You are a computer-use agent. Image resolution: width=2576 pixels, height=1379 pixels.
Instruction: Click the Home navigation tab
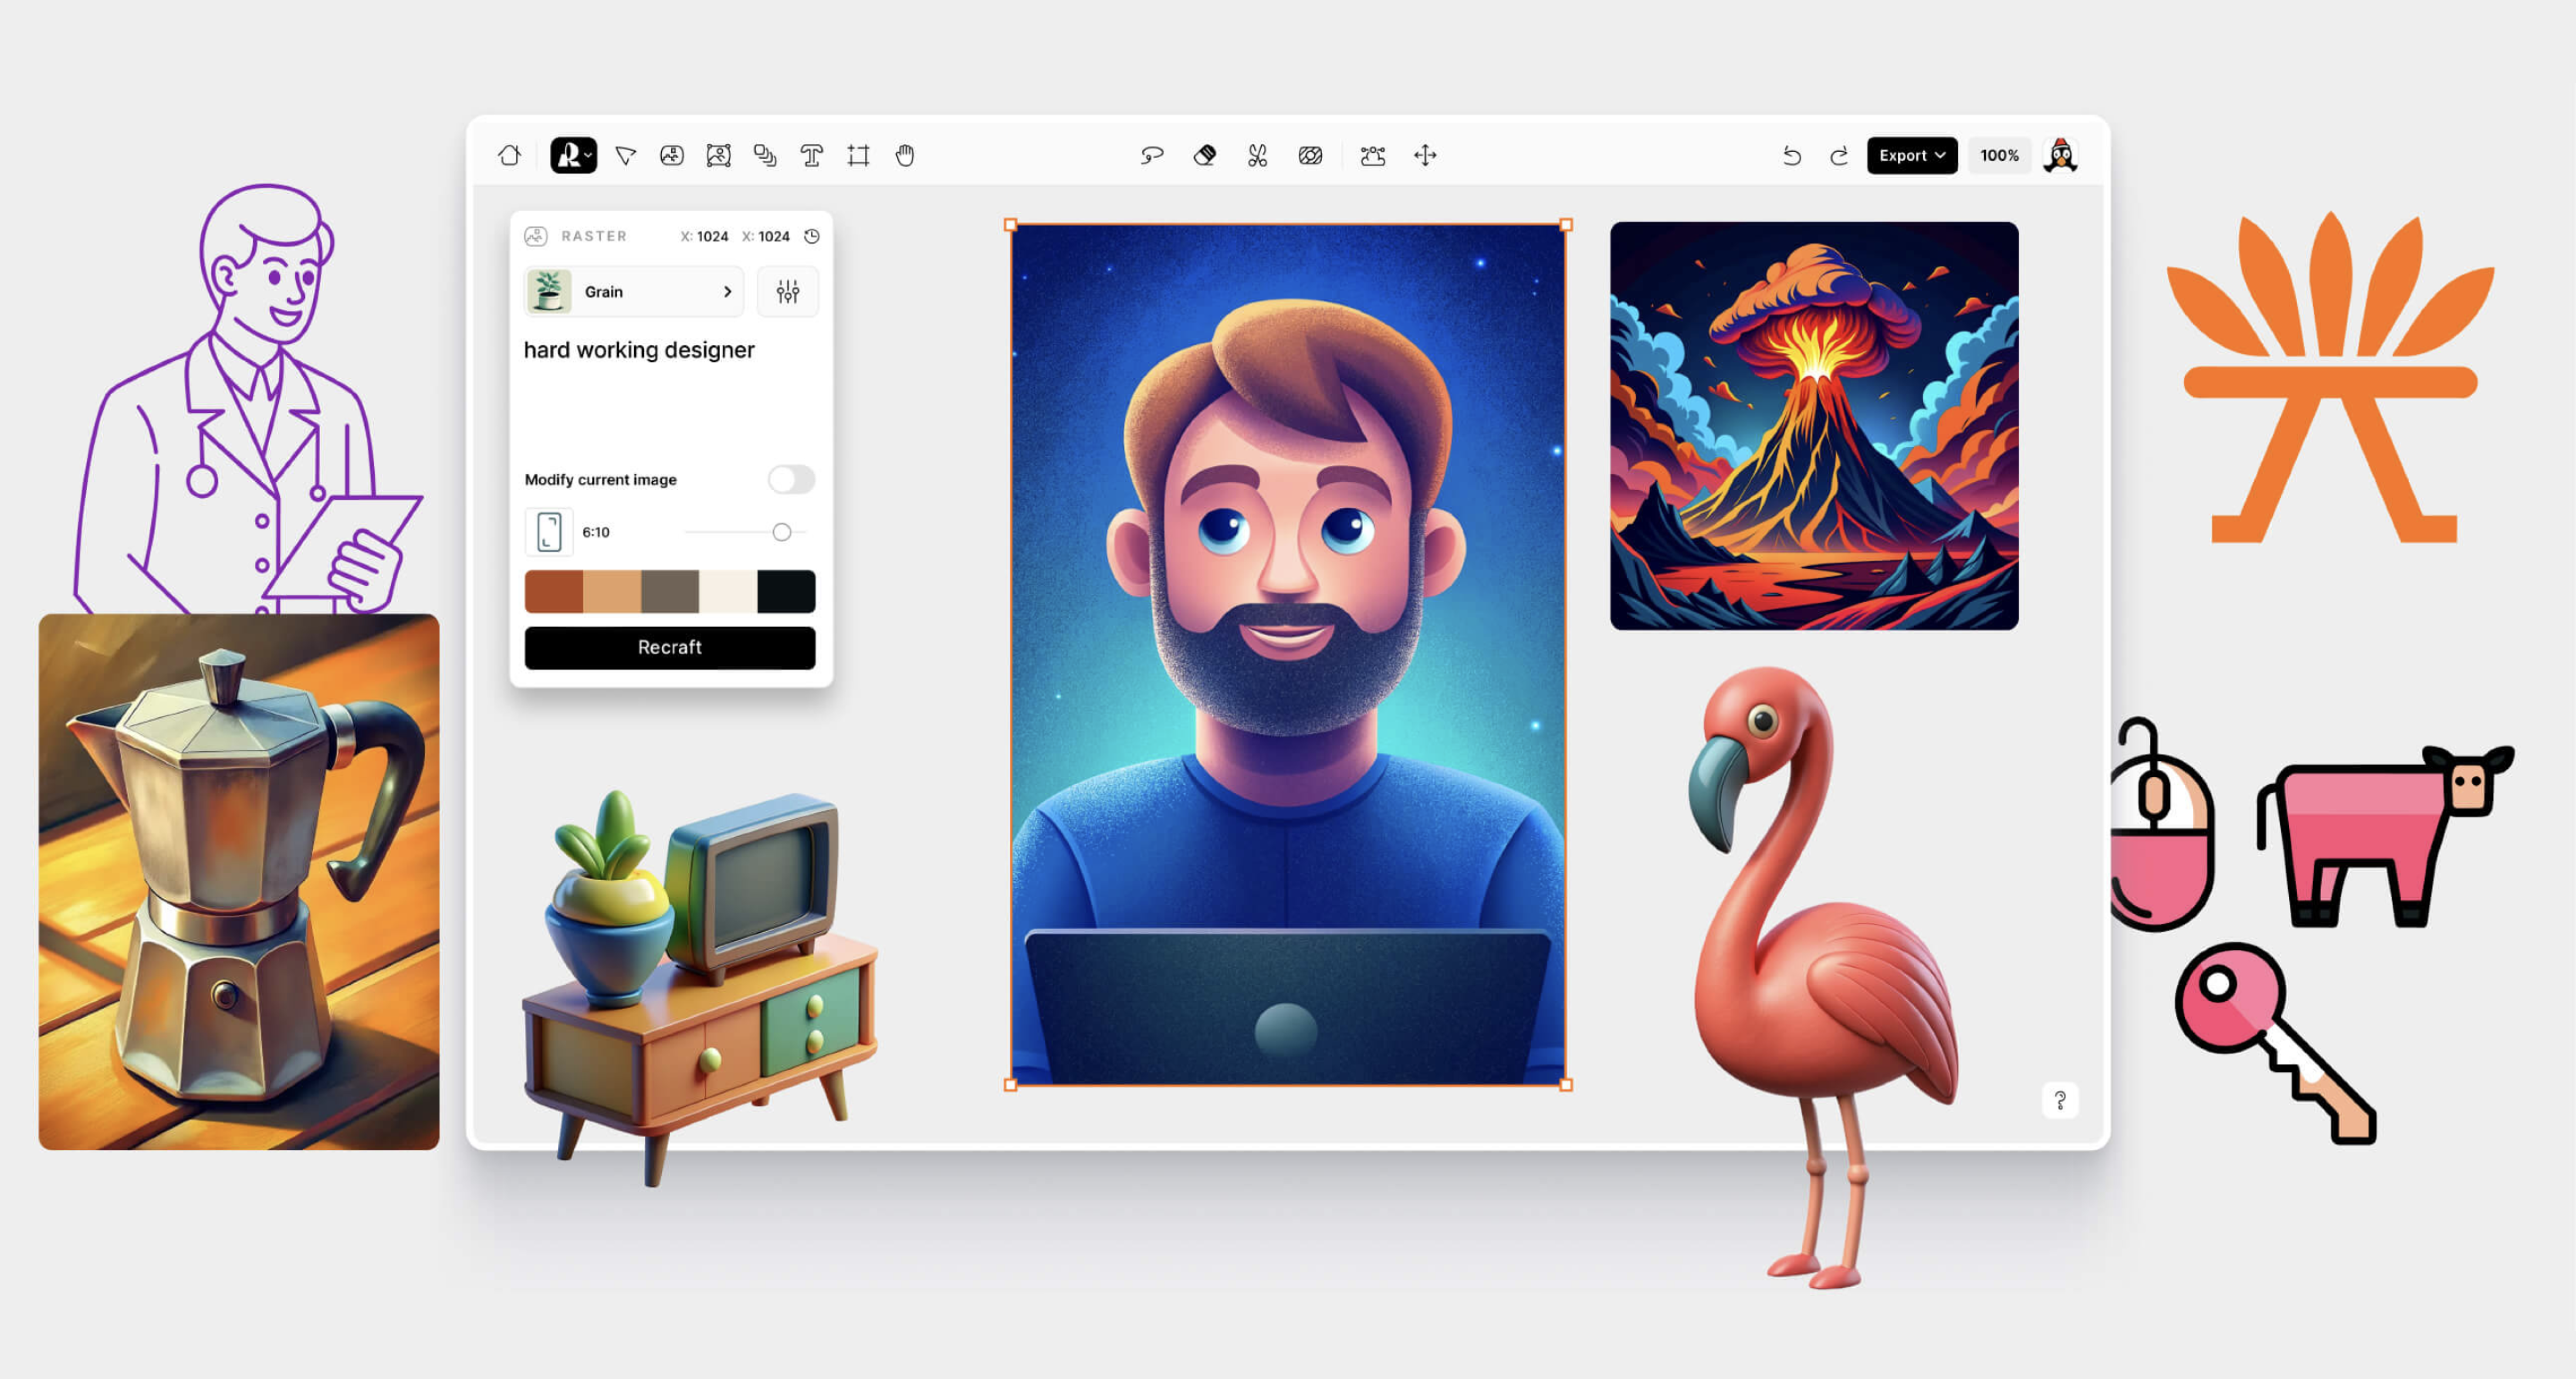click(x=509, y=155)
